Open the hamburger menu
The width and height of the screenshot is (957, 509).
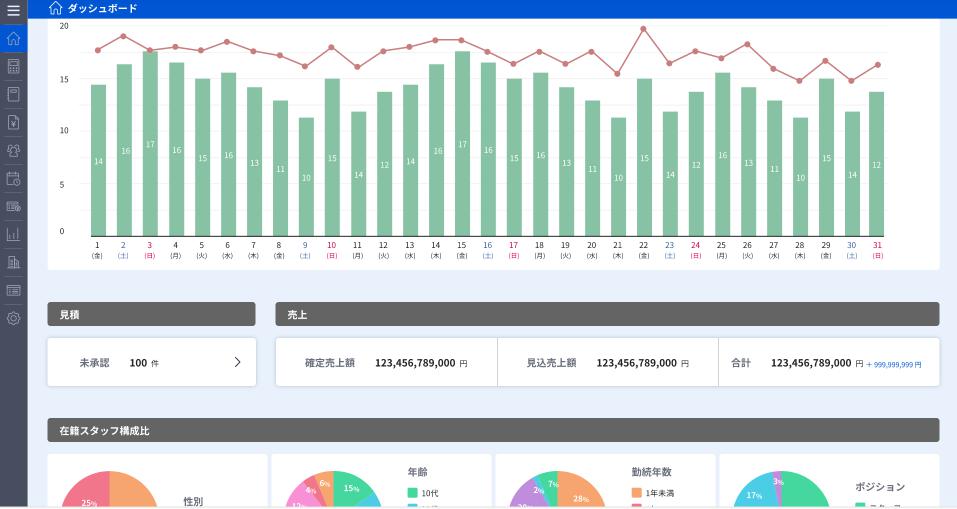[13, 10]
